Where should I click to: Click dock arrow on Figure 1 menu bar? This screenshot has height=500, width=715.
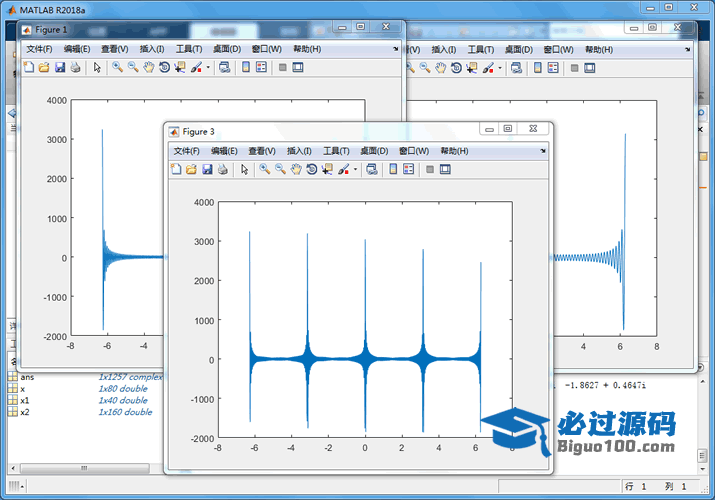coord(395,49)
